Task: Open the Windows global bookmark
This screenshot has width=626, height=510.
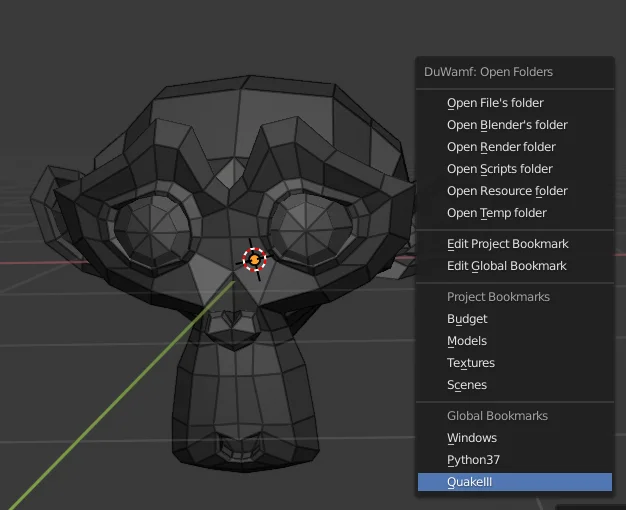Action: pyautogui.click(x=515, y=438)
